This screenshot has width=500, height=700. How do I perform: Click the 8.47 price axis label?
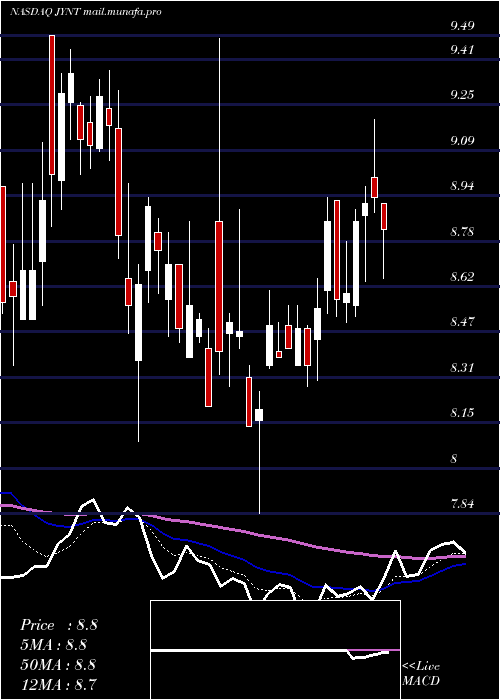coord(462,322)
